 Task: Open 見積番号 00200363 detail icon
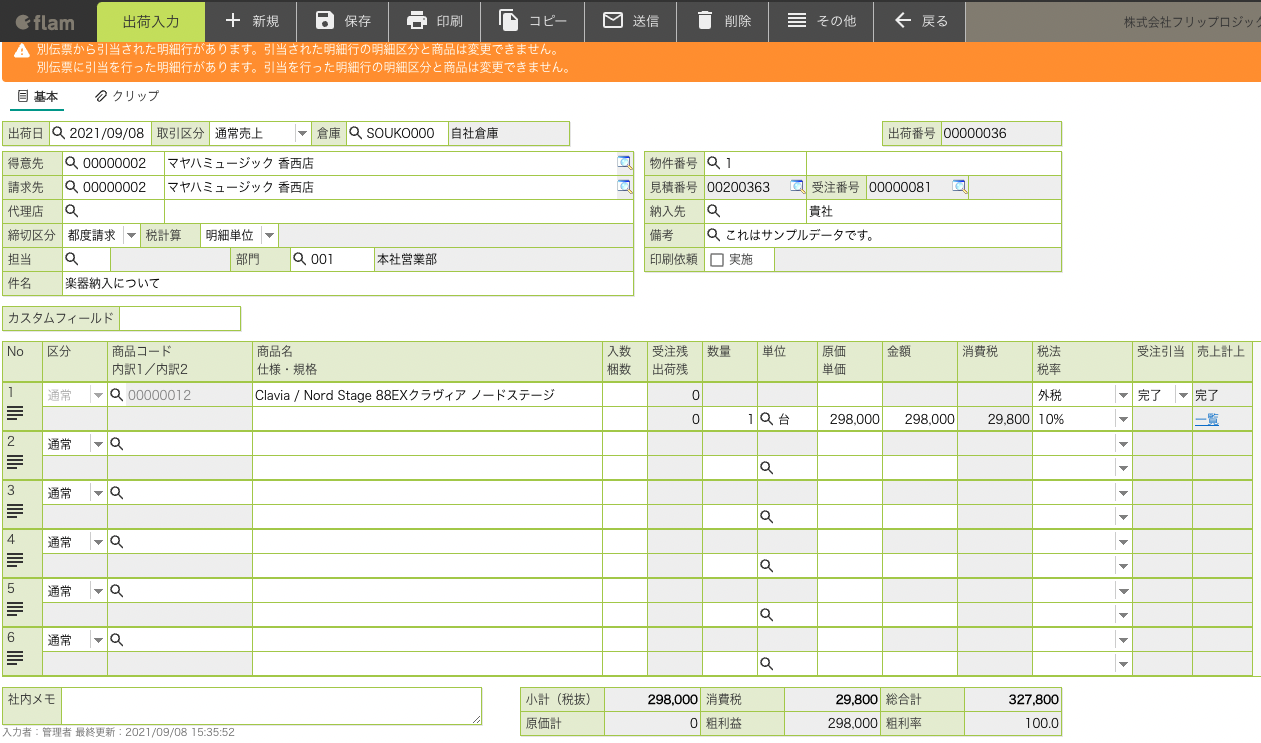[x=797, y=186]
